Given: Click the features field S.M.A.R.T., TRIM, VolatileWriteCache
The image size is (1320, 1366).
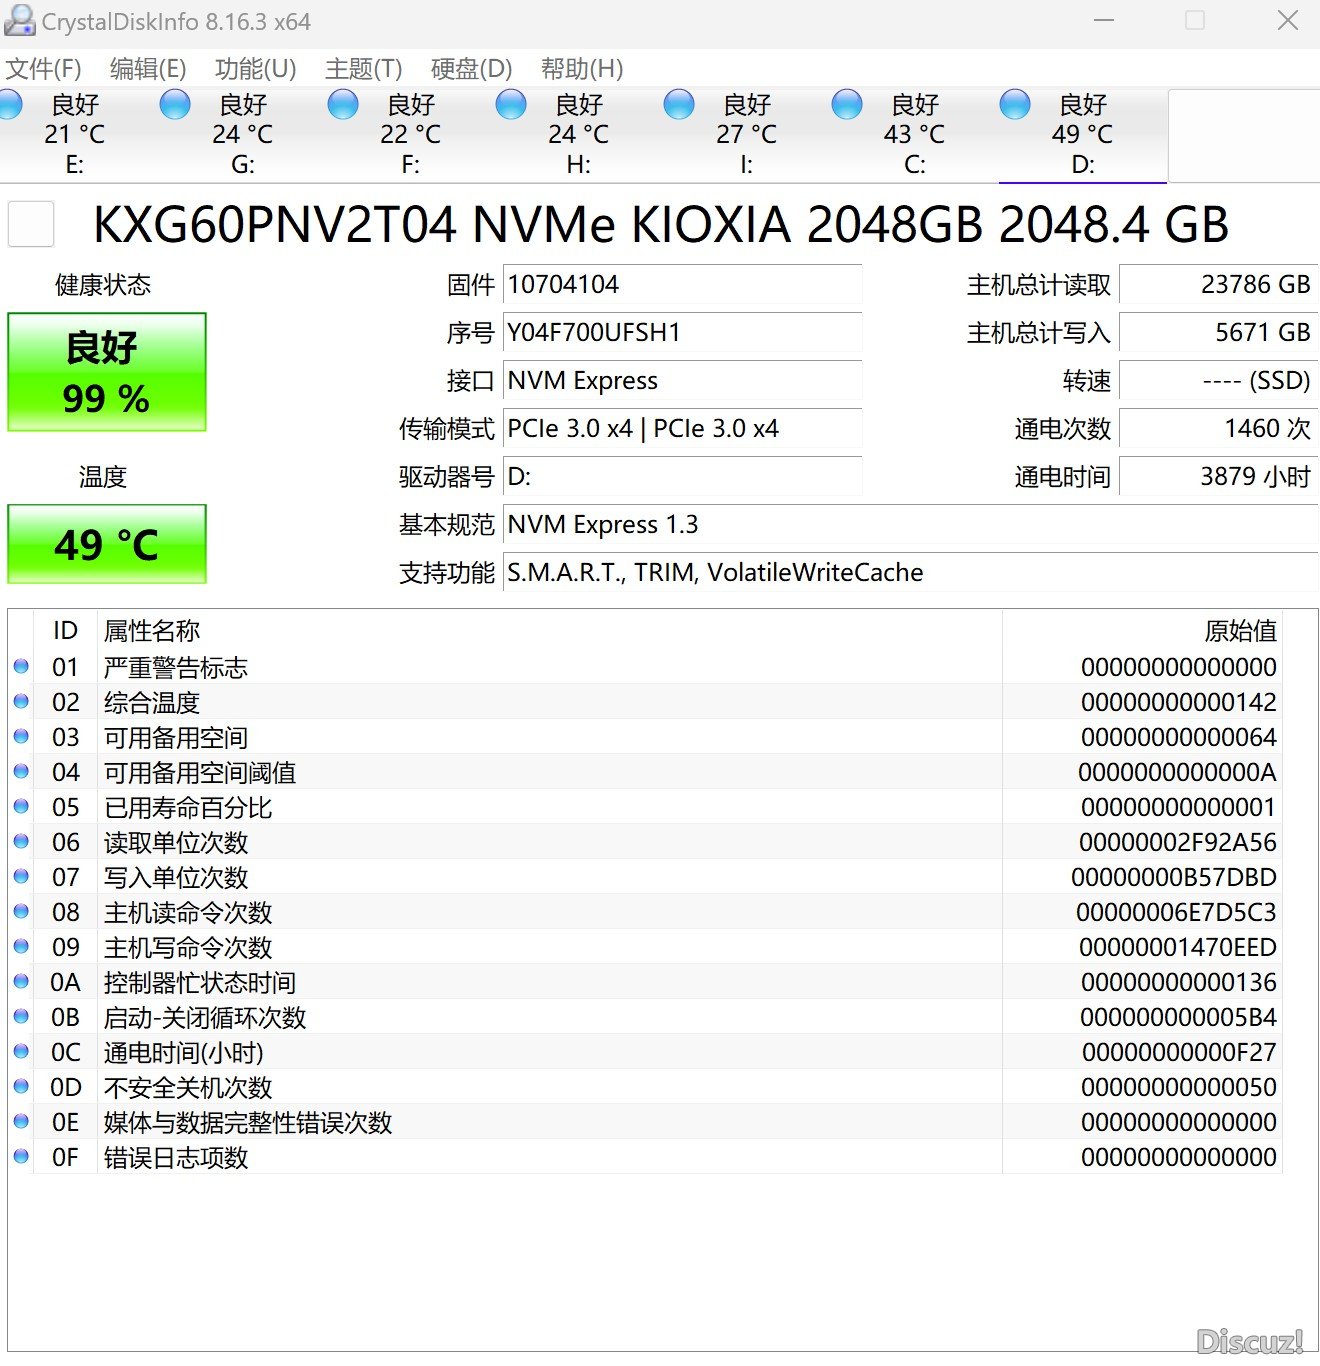Looking at the screenshot, I should 910,572.
